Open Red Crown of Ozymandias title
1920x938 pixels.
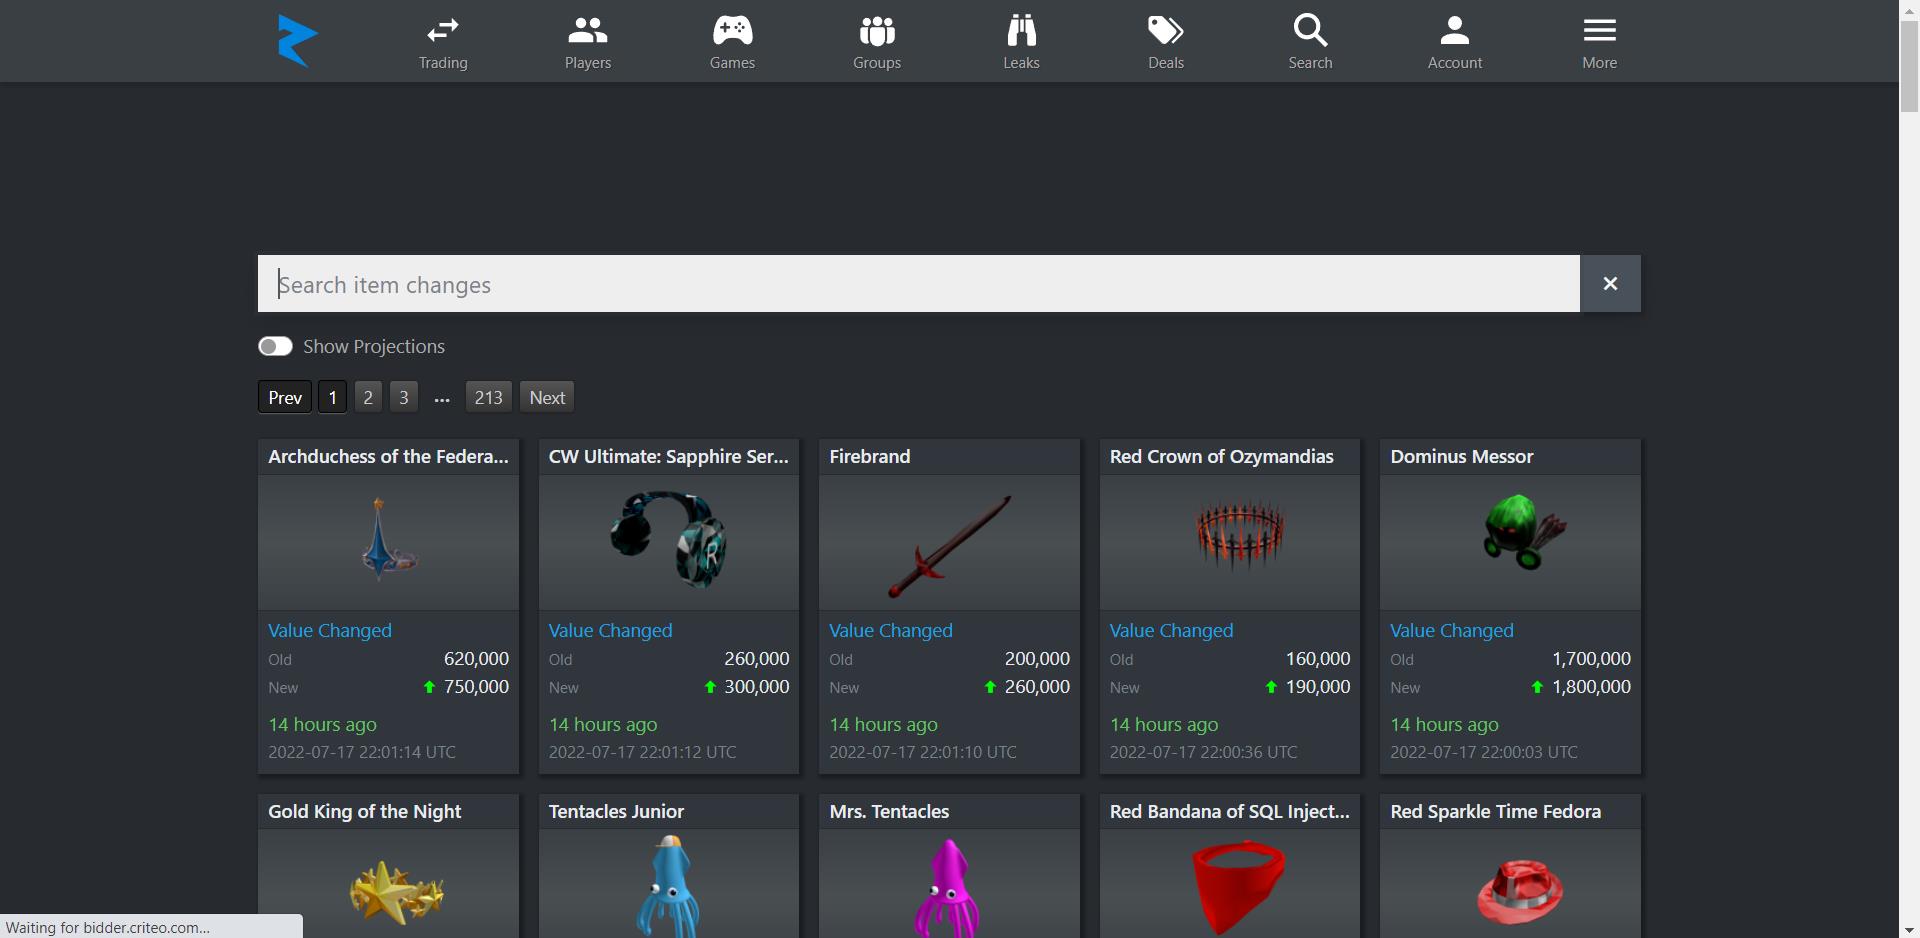point(1222,456)
